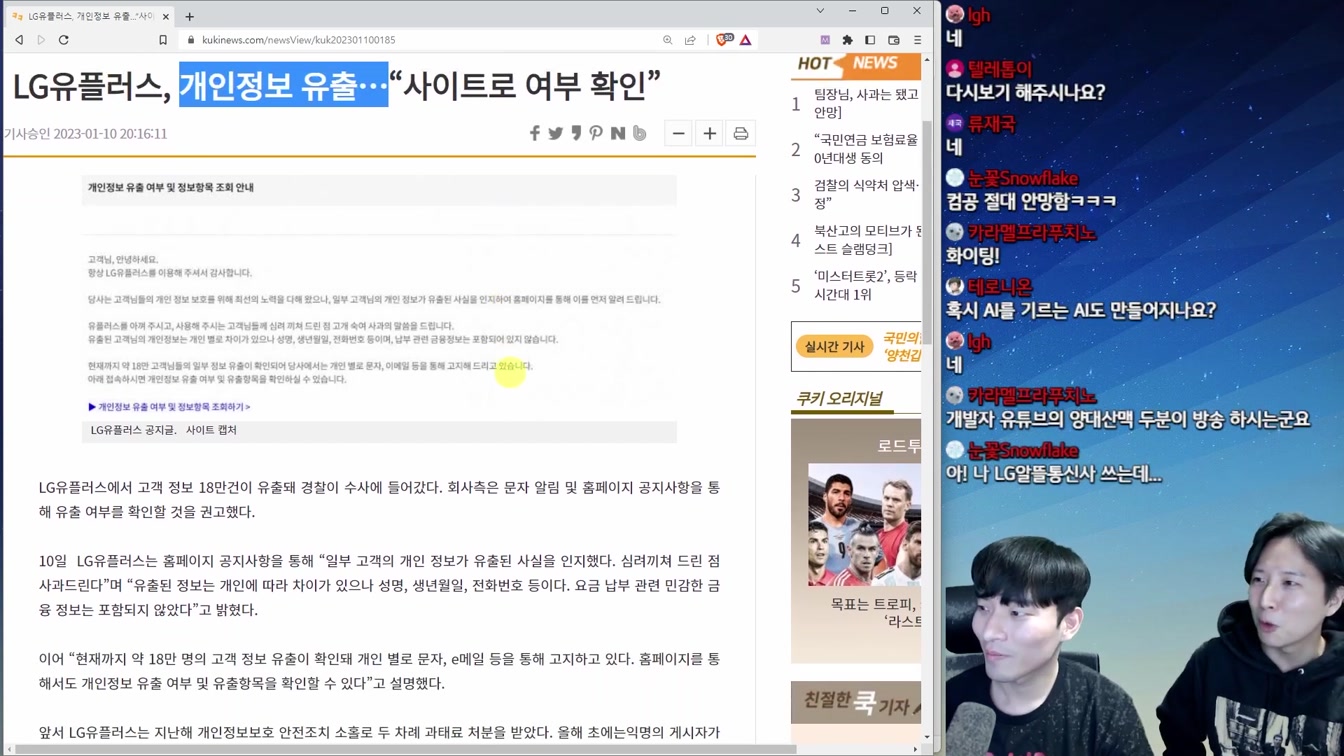Open the zoom magnifier icon in address bar
The width and height of the screenshot is (1344, 756).
click(x=667, y=40)
